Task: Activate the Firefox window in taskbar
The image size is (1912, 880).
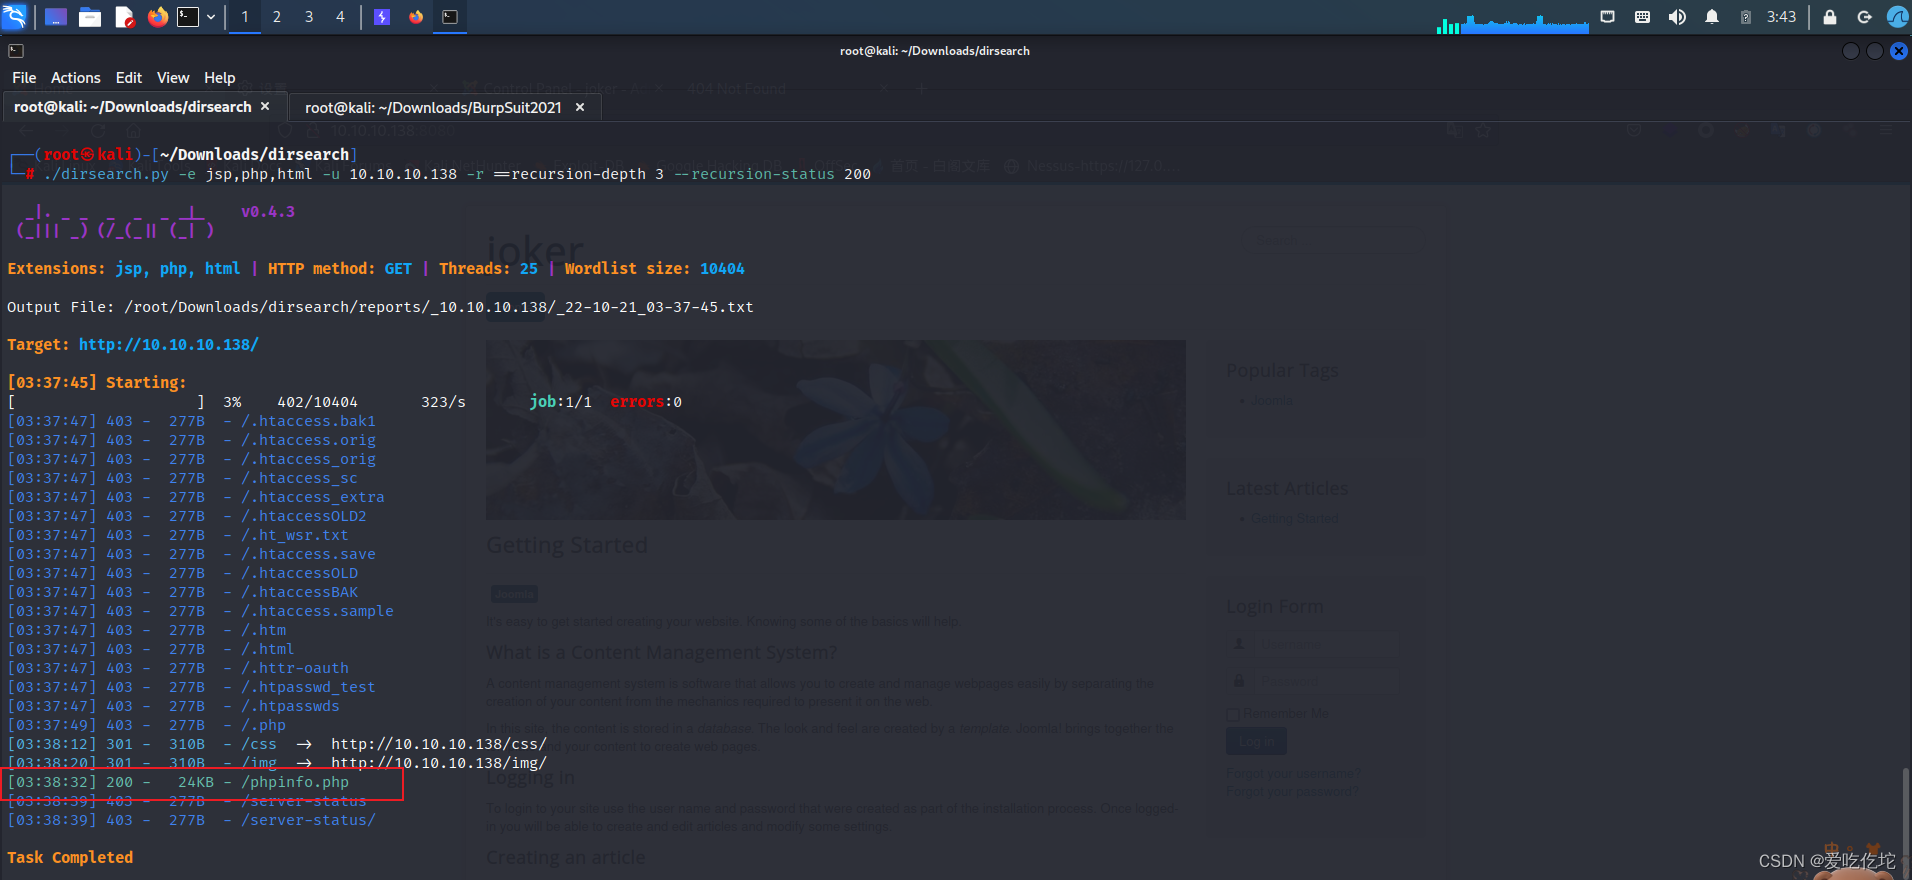Action: [416, 17]
